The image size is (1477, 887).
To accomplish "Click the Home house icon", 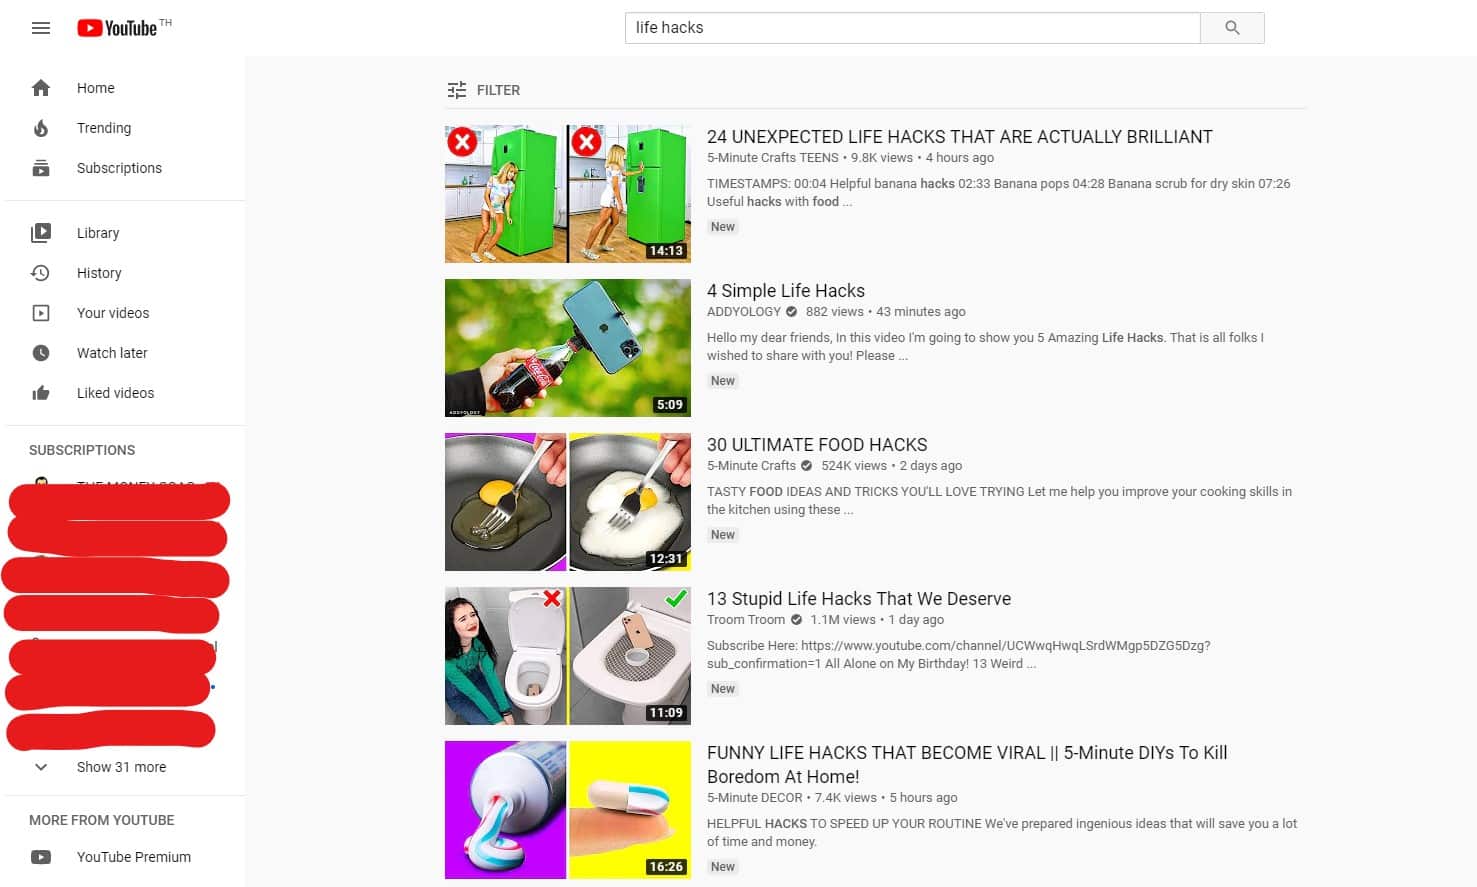I will (41, 88).
